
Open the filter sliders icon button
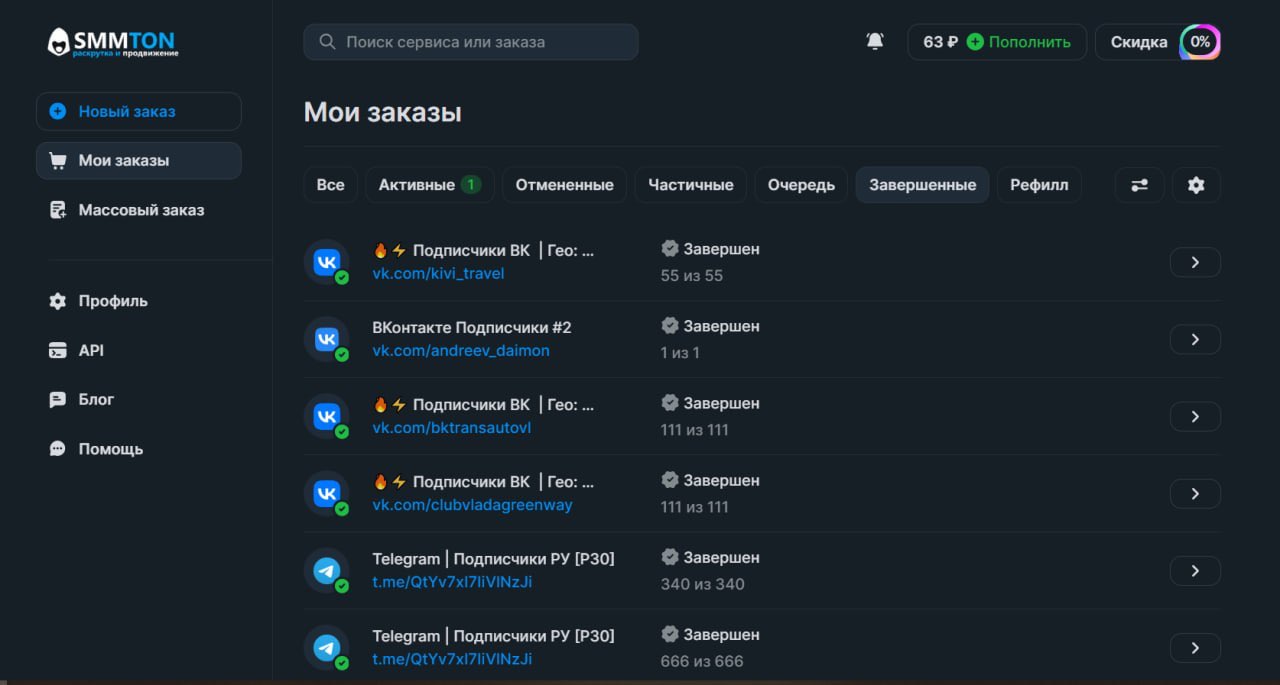pos(1139,185)
